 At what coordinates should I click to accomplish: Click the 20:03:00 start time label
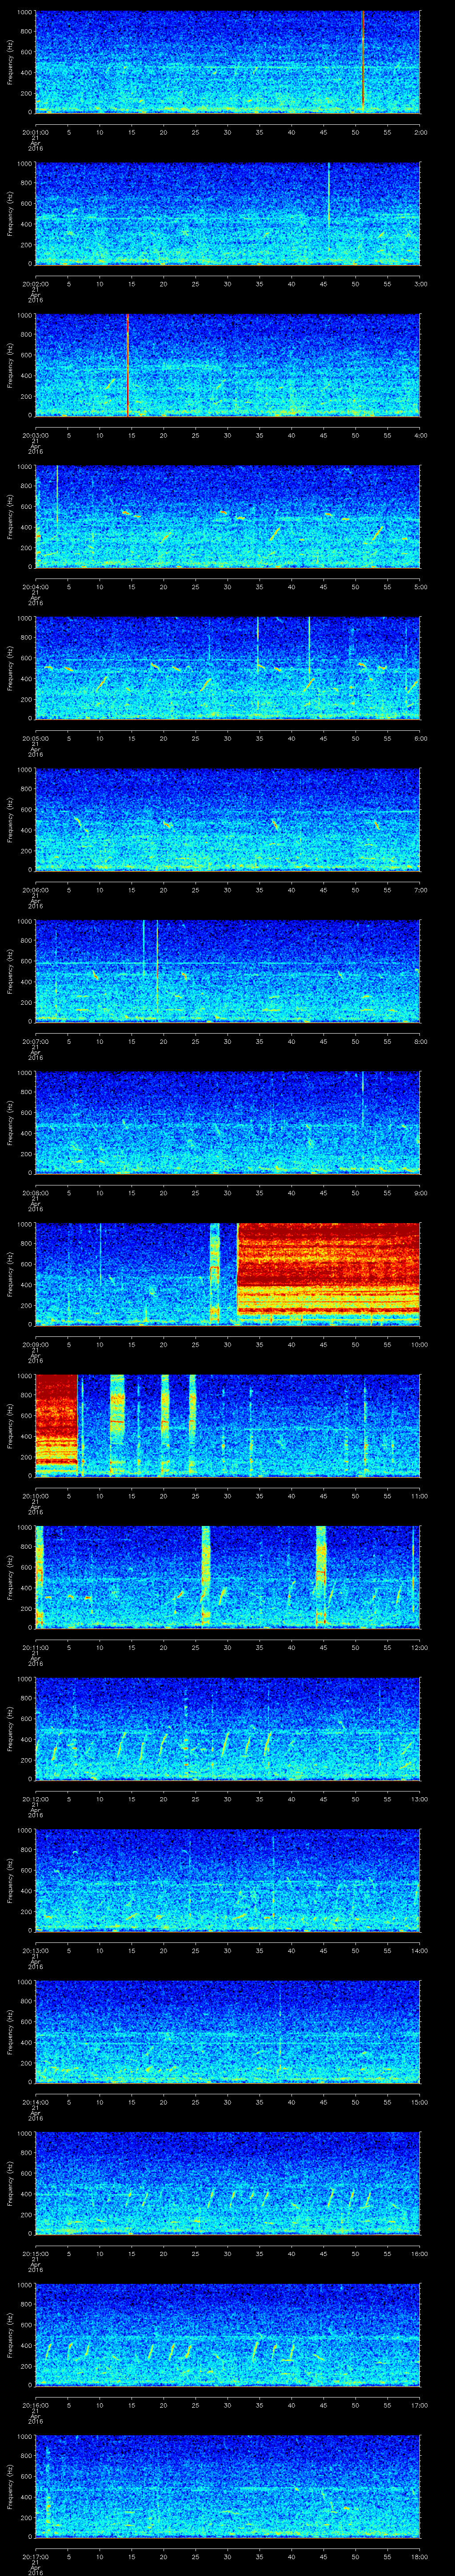point(35,435)
